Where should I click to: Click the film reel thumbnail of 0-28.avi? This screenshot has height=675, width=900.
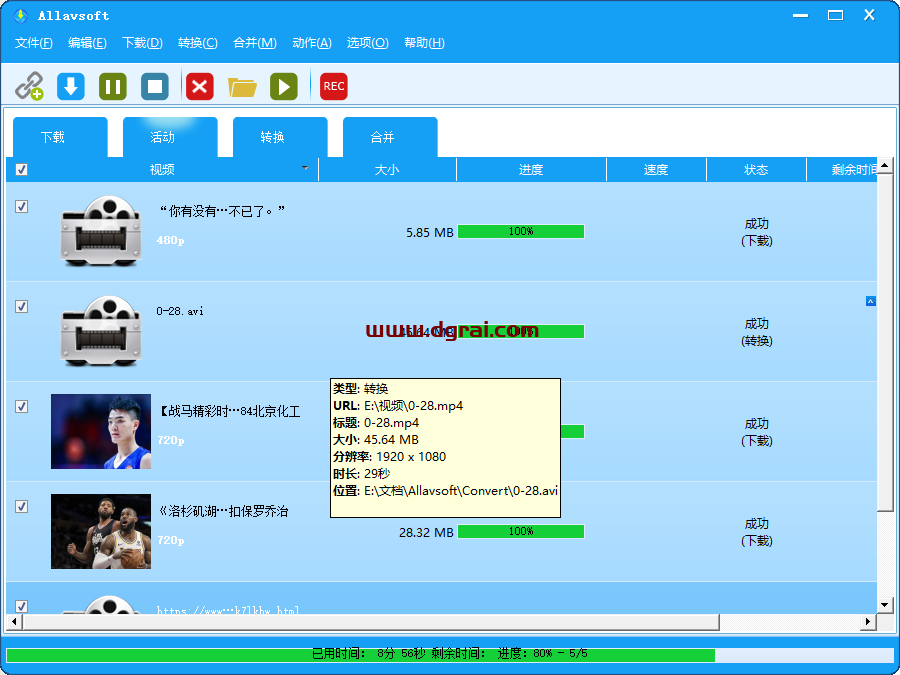point(101,331)
